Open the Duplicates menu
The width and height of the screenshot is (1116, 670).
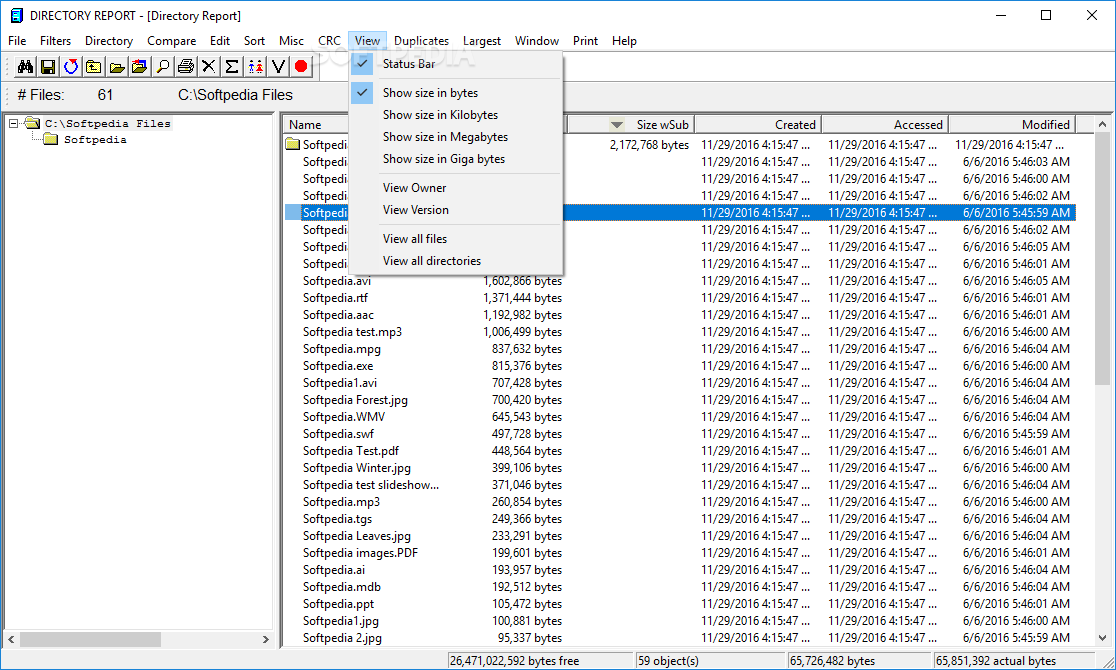(x=421, y=41)
